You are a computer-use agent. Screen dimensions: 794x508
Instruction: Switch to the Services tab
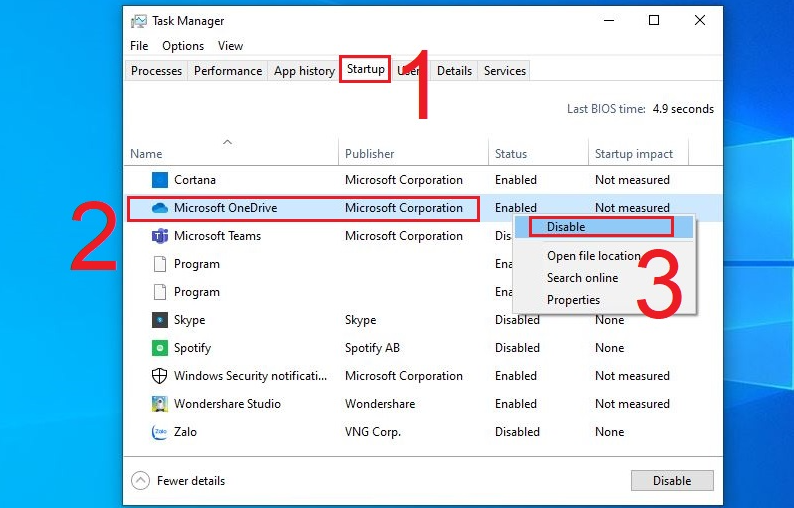tap(504, 71)
